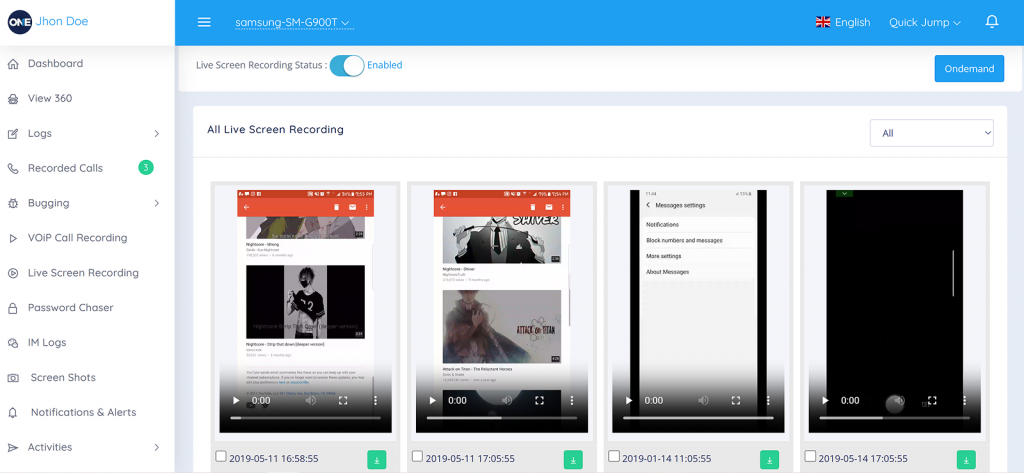The image size is (1024, 473).
Task: Open Screen Shots menu item
Action: coord(63,378)
